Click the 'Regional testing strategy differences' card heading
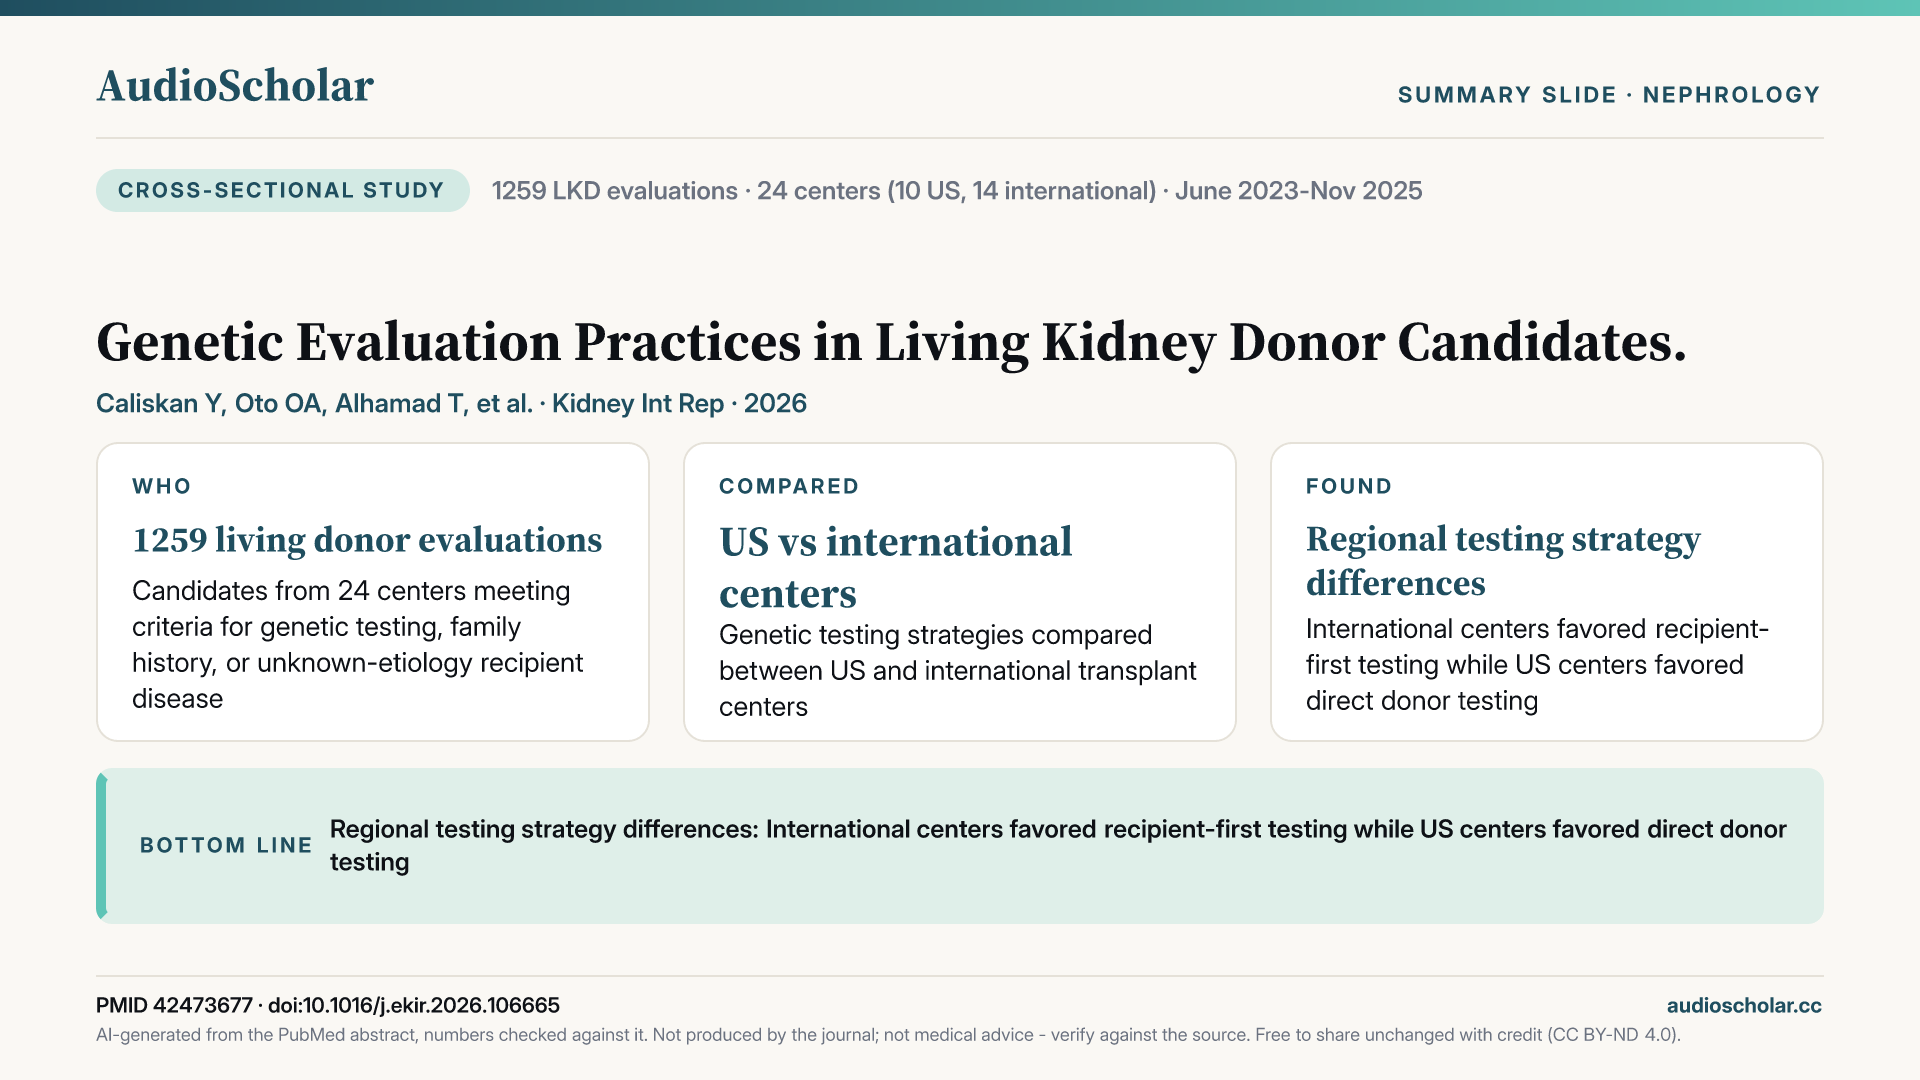 tap(1503, 561)
